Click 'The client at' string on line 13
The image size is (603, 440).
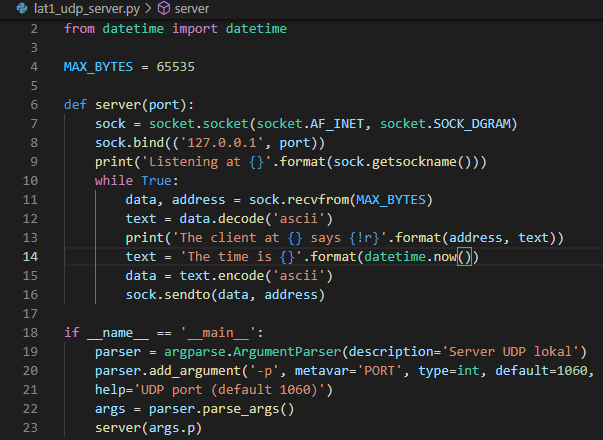click(229, 238)
